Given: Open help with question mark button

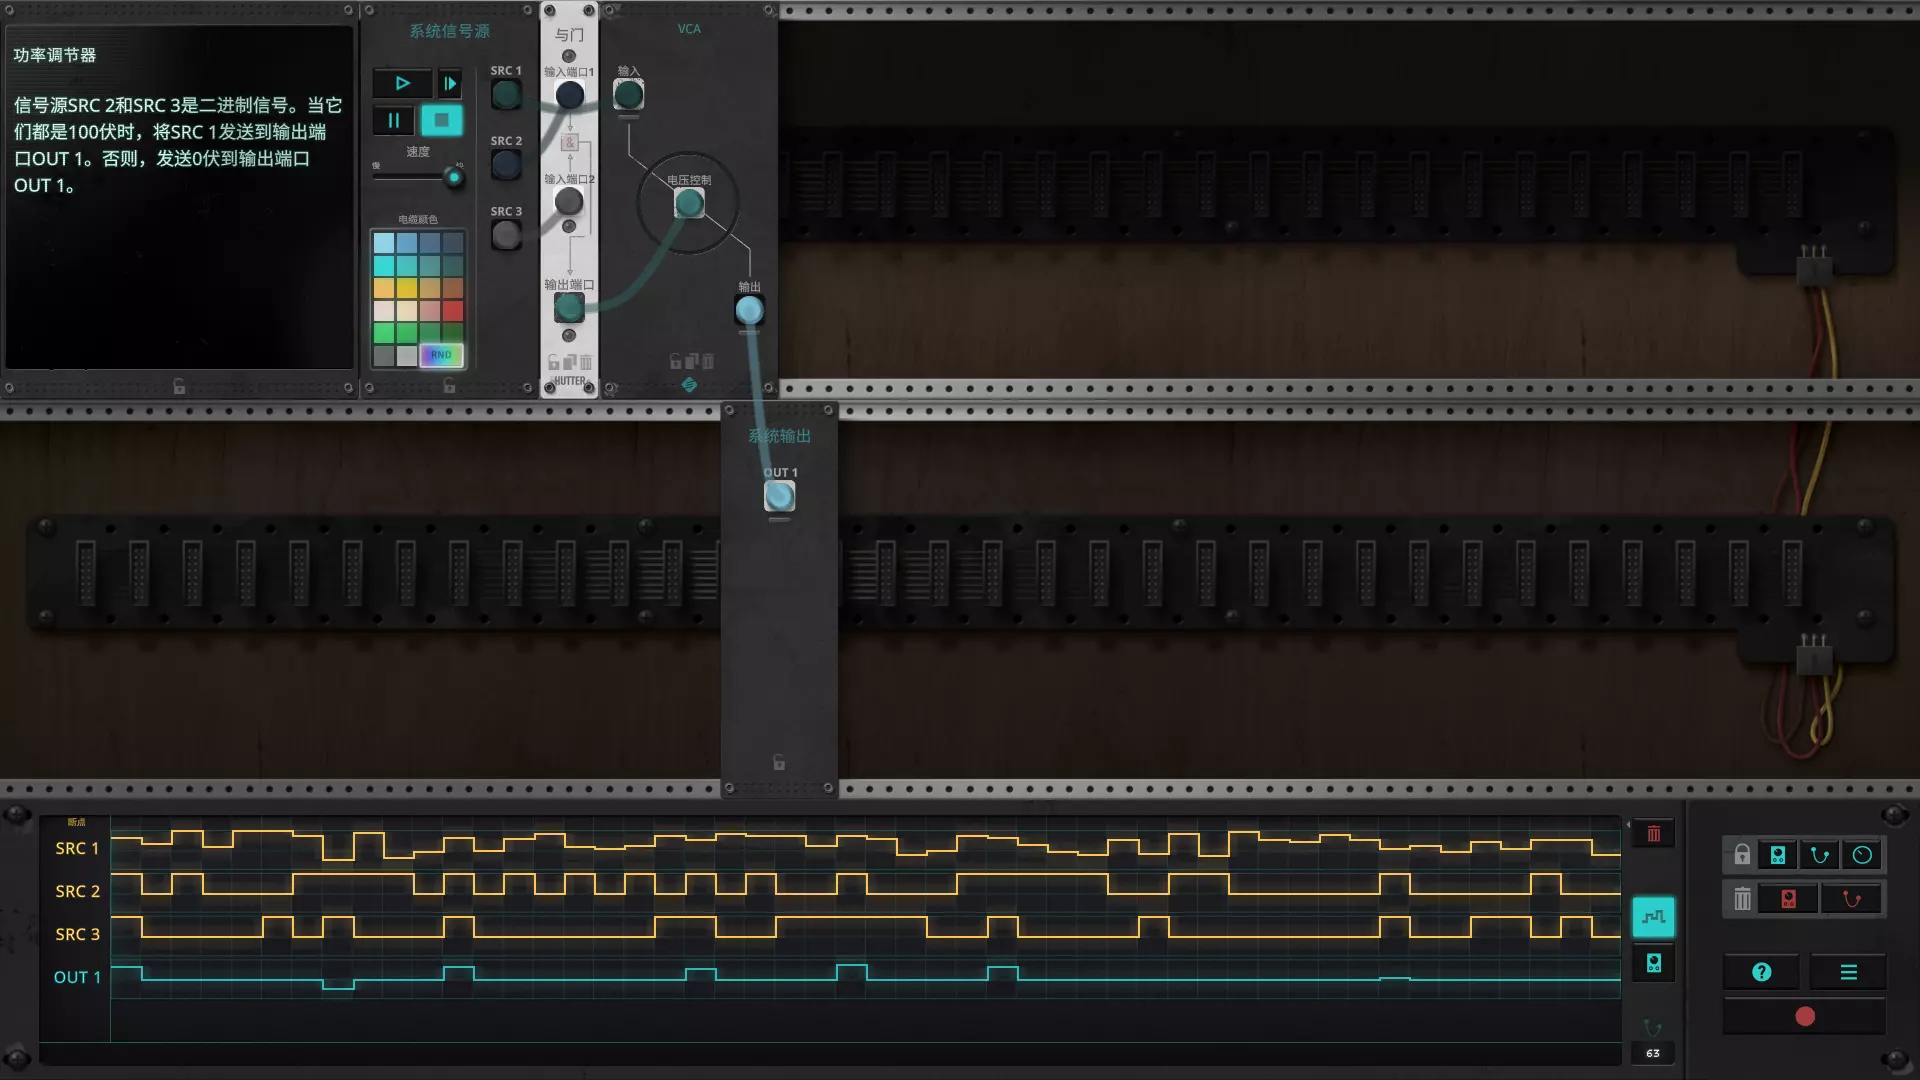Looking at the screenshot, I should coord(1762,972).
